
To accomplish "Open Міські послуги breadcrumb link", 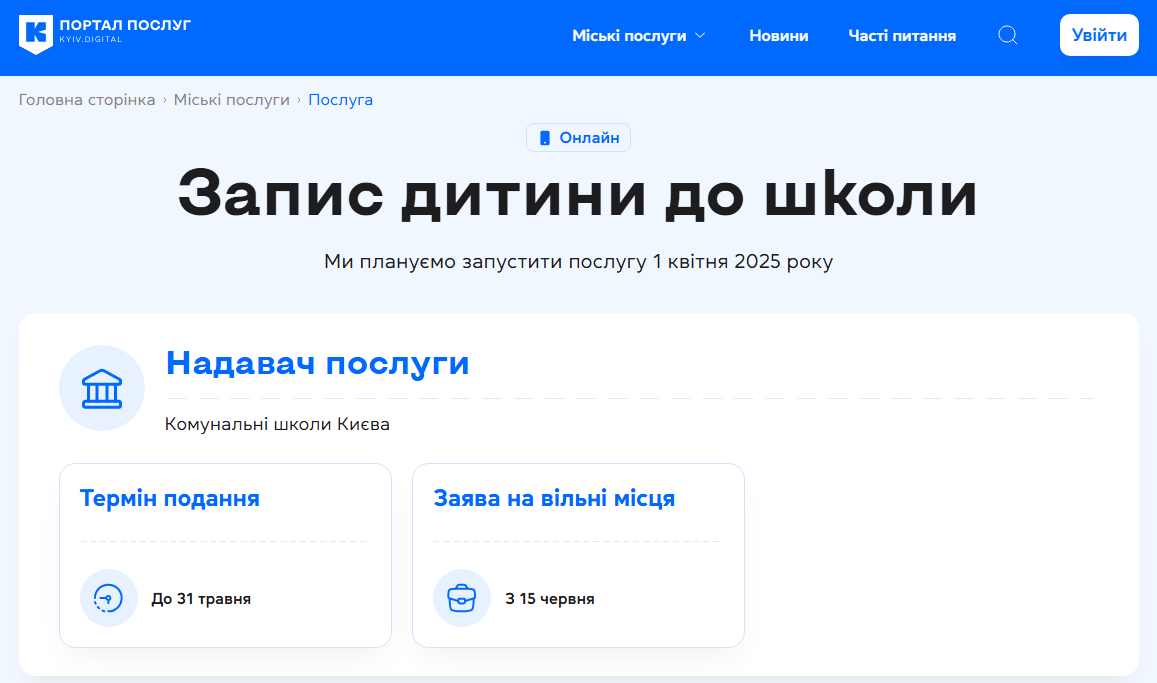I will [x=231, y=99].
